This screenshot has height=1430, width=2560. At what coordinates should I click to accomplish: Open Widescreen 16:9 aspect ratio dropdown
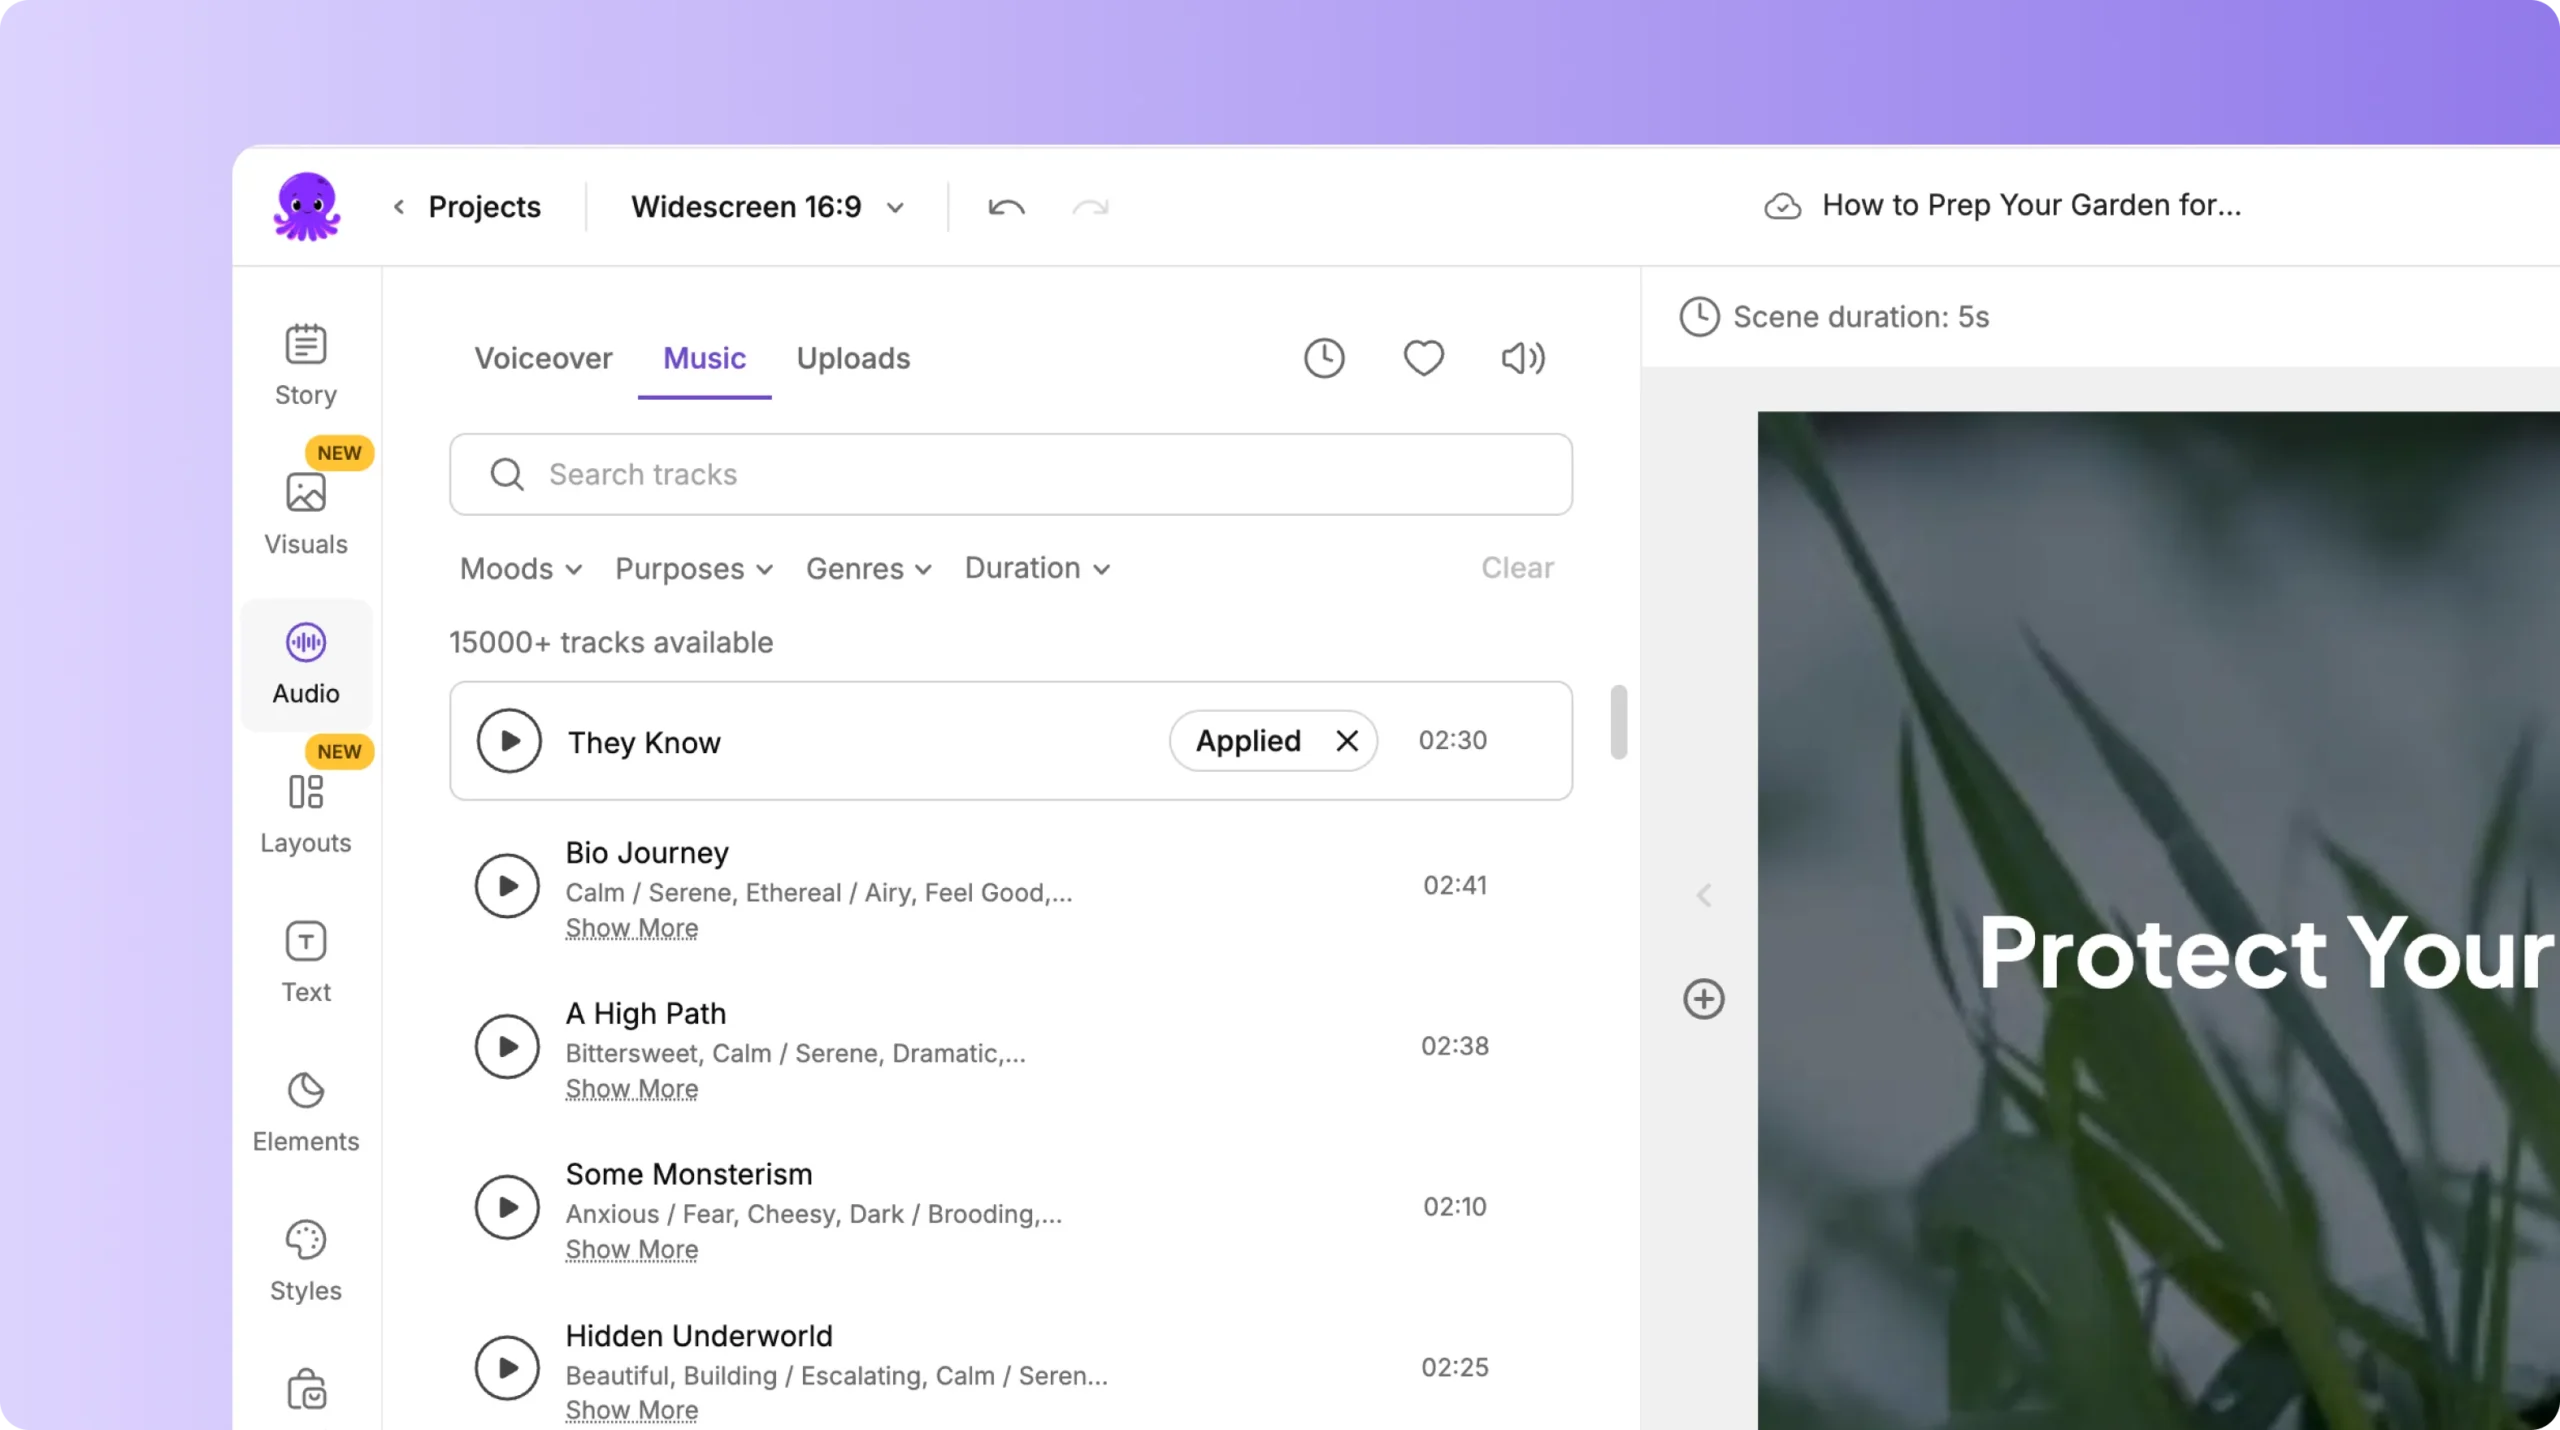[x=767, y=207]
